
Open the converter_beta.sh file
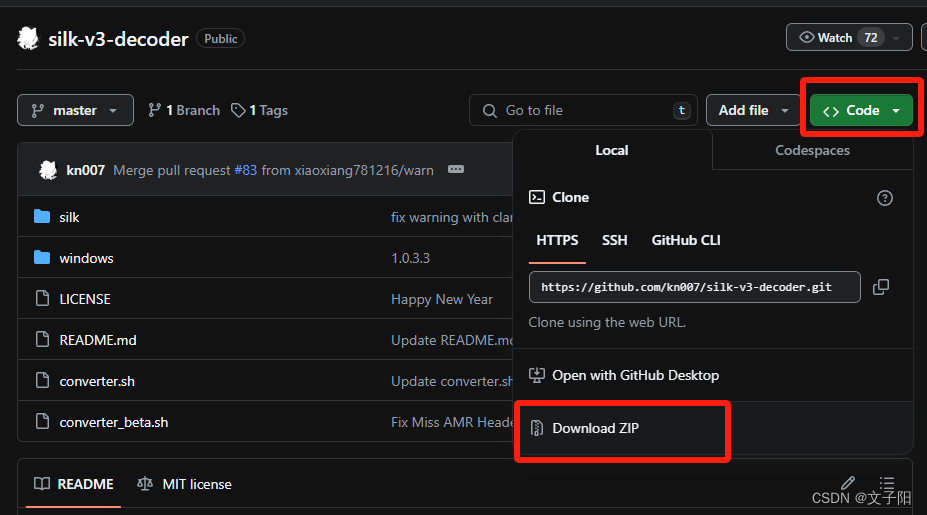tap(114, 422)
